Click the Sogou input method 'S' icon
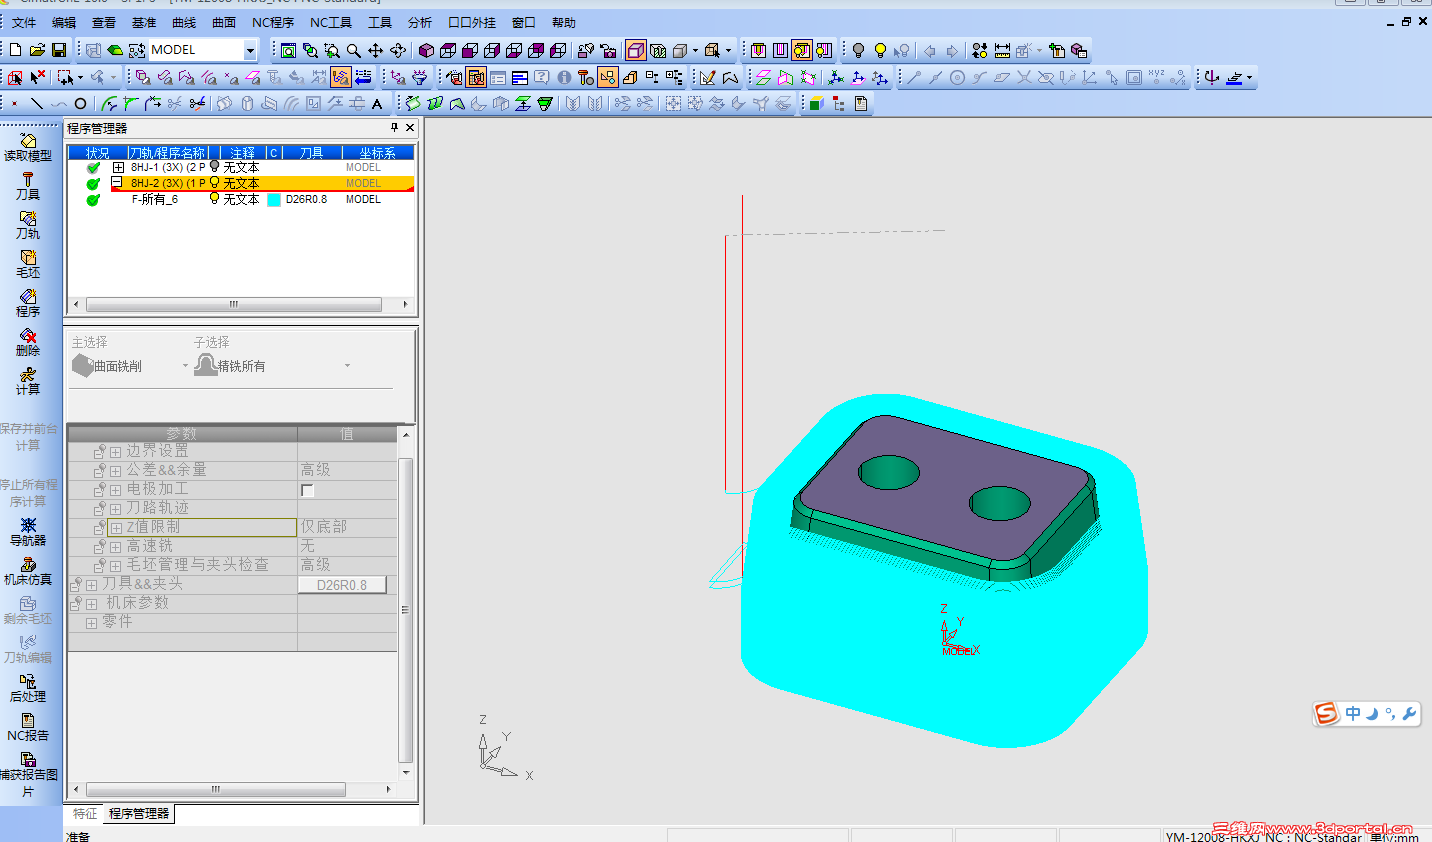The image size is (1432, 842). point(1326,713)
